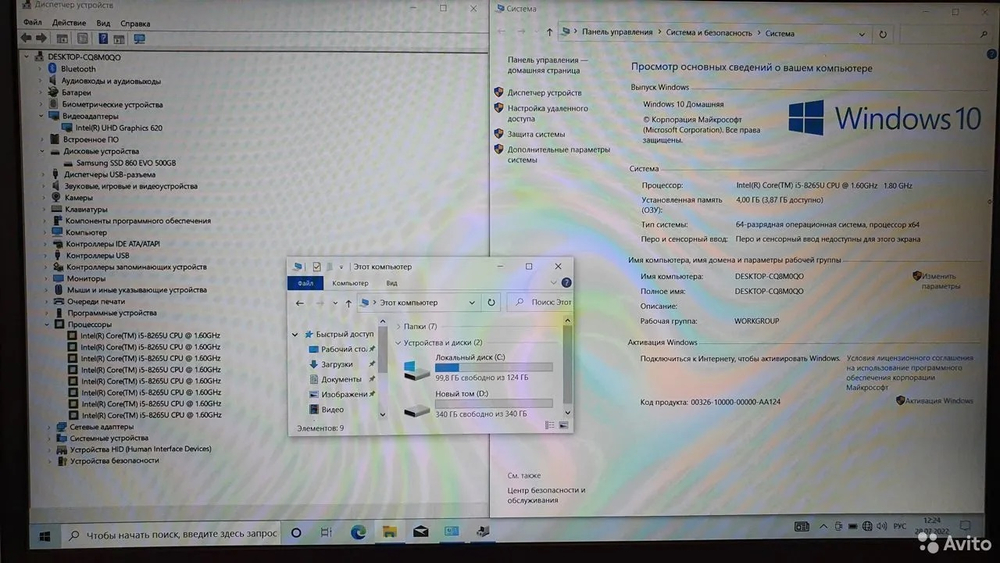Select Загрузки in Explorer sidebar
This screenshot has width=1000, height=563.
(x=337, y=364)
